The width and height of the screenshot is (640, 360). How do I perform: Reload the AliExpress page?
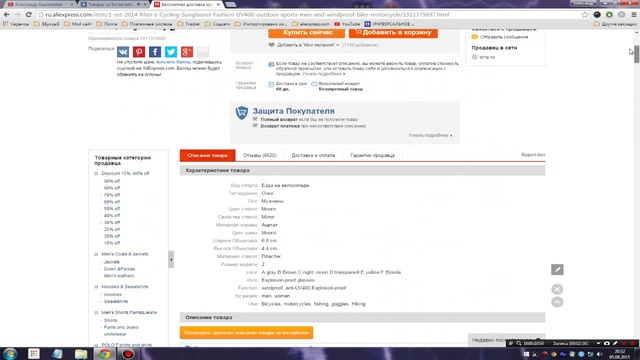tap(28, 15)
